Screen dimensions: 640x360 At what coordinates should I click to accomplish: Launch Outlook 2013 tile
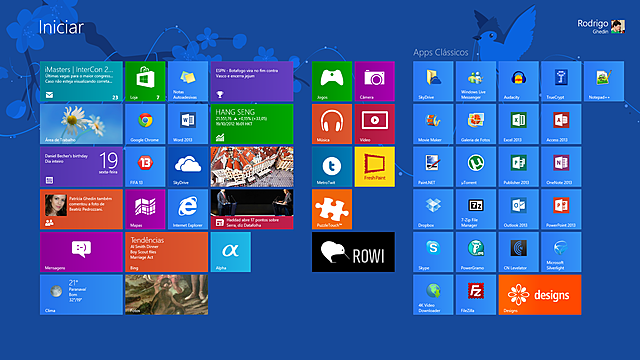(518, 209)
